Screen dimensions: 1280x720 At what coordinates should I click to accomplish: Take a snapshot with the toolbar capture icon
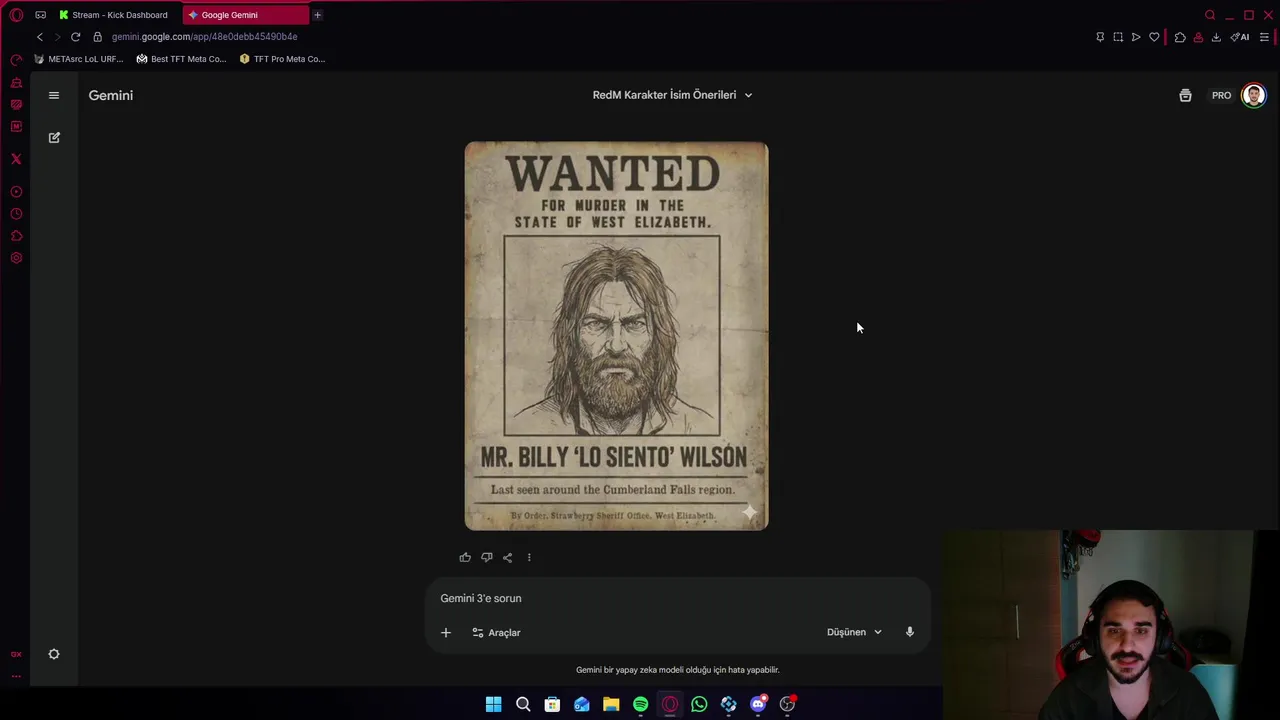coord(1118,37)
